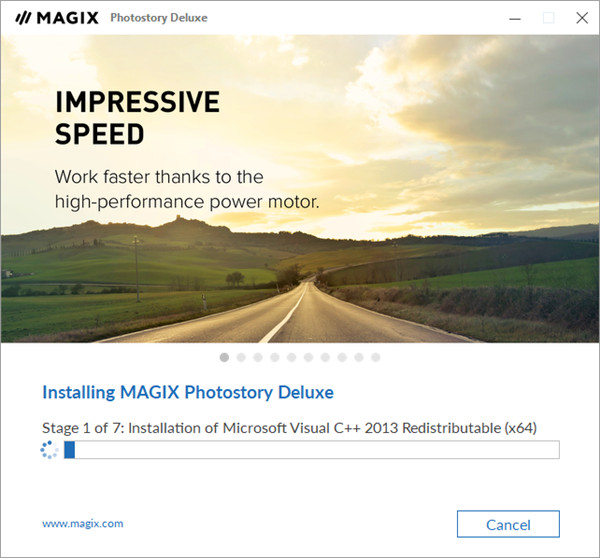Viewport: 600px width, 558px height.
Task: Open the www.magix.com link
Action: point(83,524)
